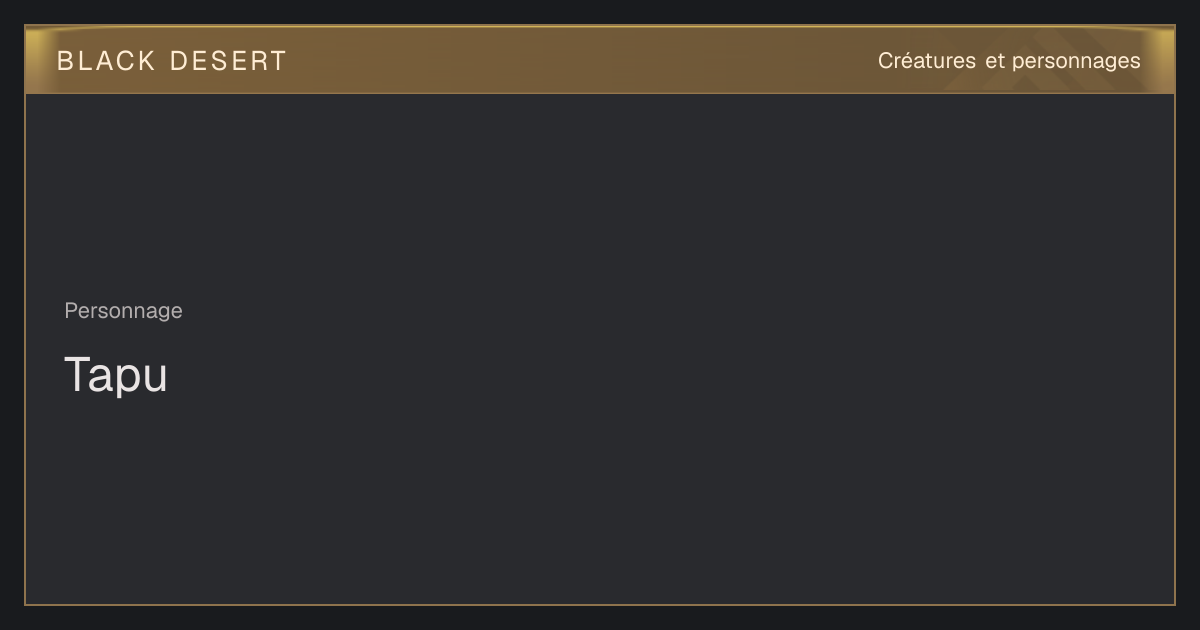Image resolution: width=1200 pixels, height=630 pixels.
Task: Click the Tapu character name heading
Action: [116, 375]
